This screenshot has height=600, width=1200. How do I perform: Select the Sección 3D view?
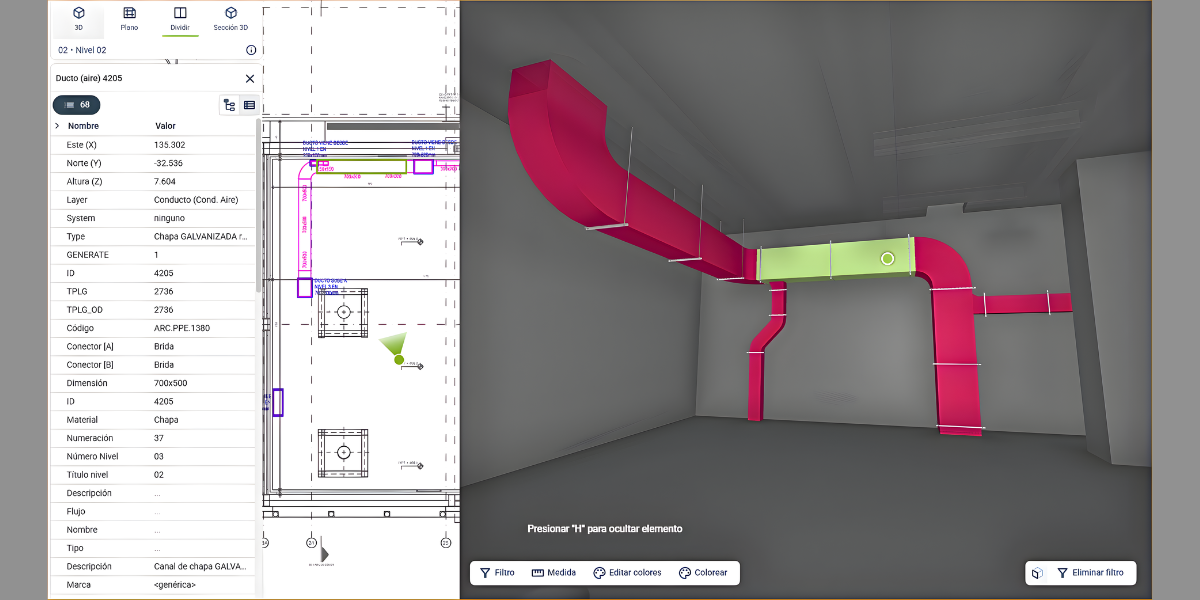coord(230,17)
